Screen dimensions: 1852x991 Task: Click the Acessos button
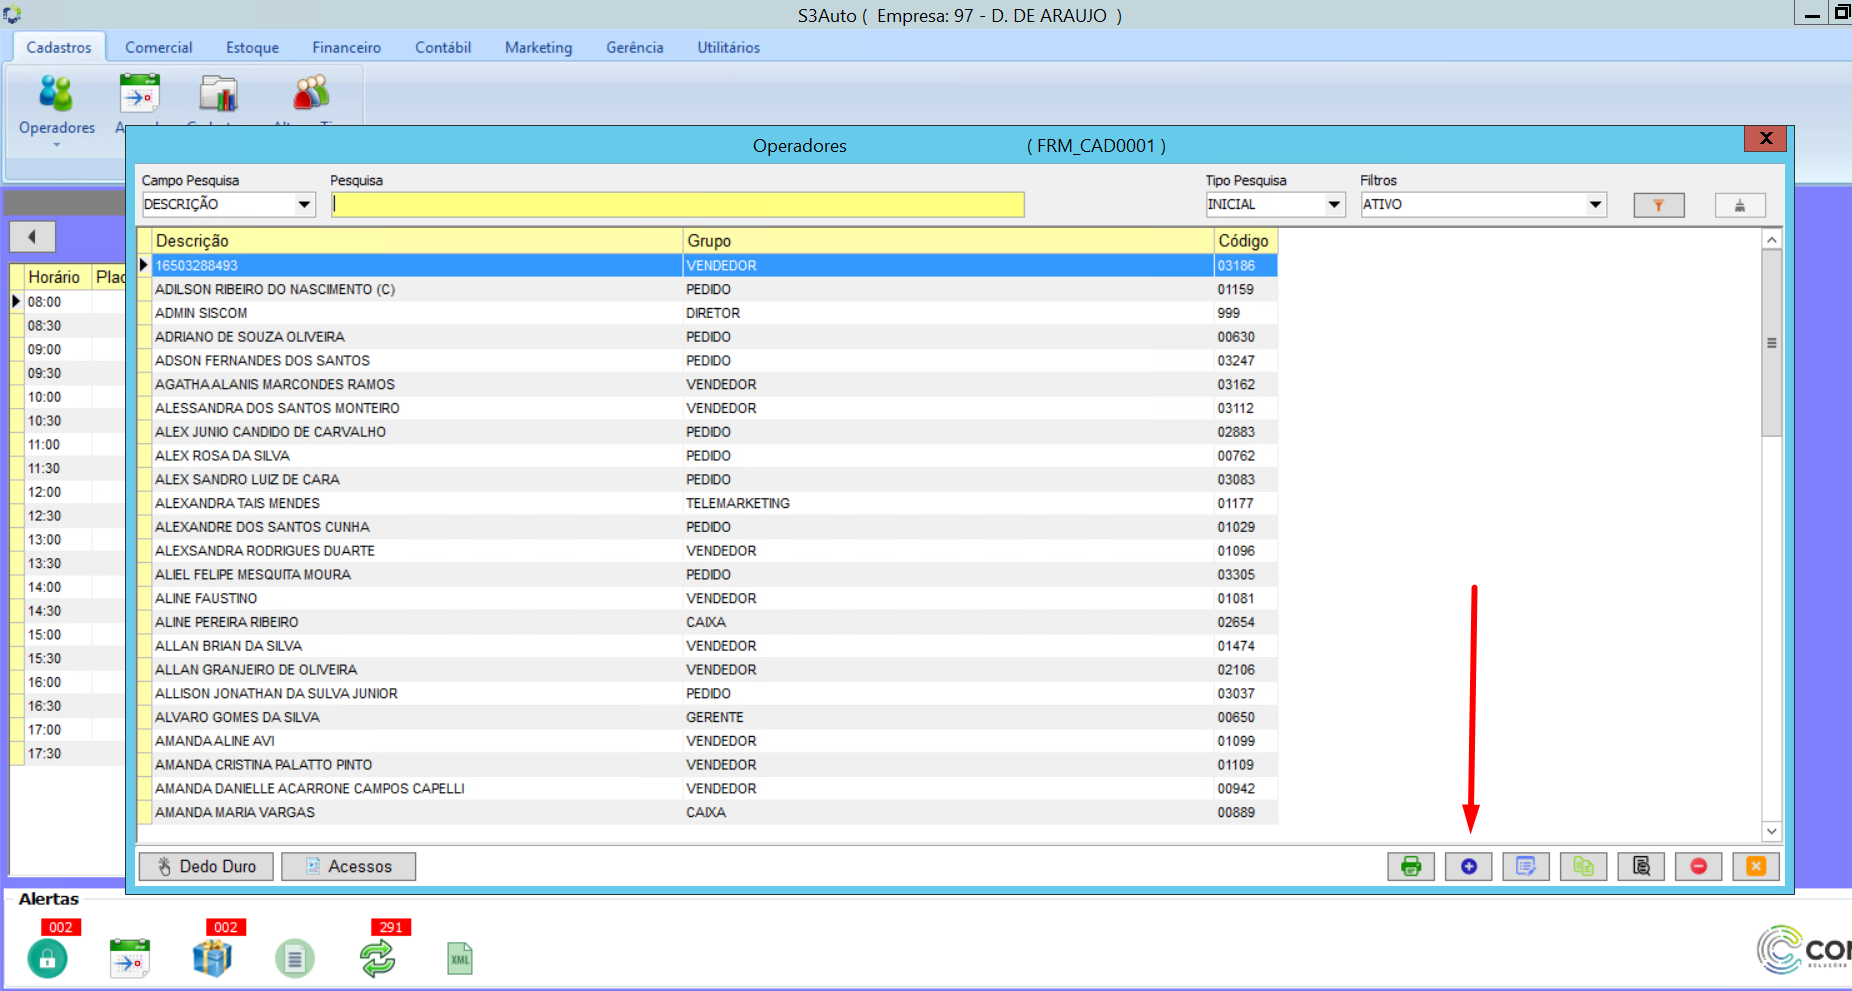[x=348, y=866]
